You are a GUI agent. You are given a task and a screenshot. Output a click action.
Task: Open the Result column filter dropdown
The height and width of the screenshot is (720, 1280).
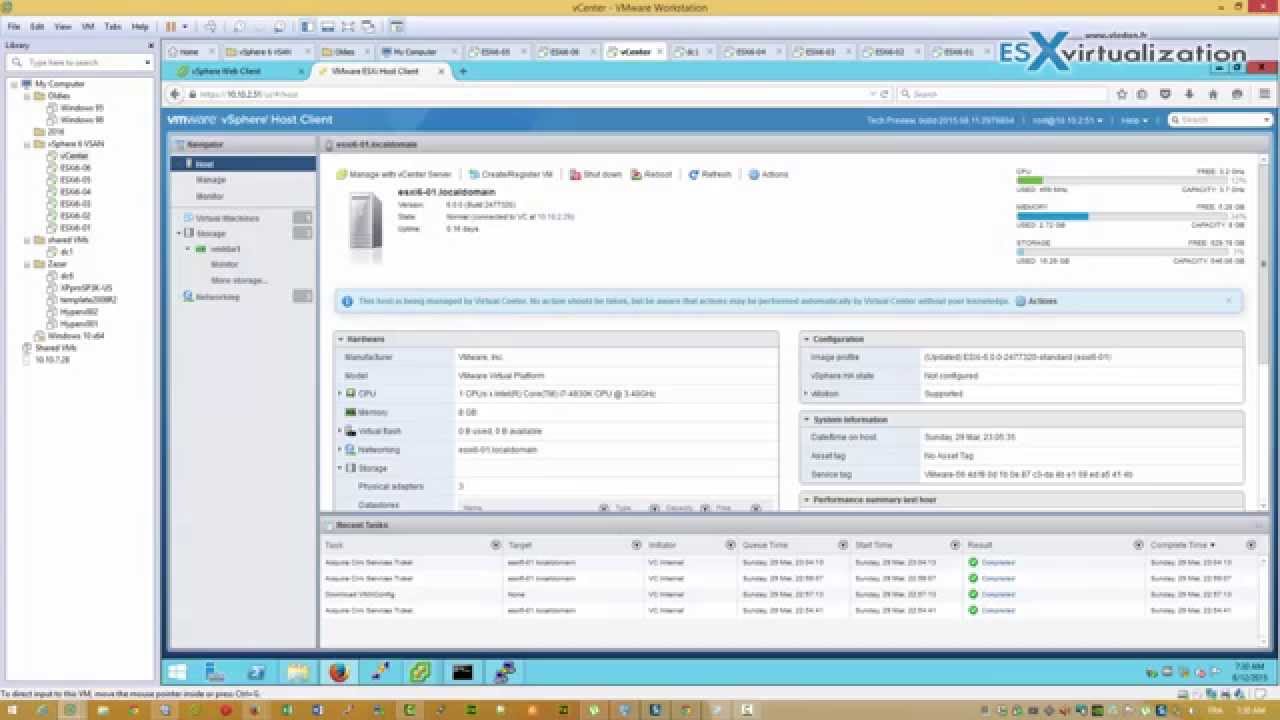coord(1138,545)
